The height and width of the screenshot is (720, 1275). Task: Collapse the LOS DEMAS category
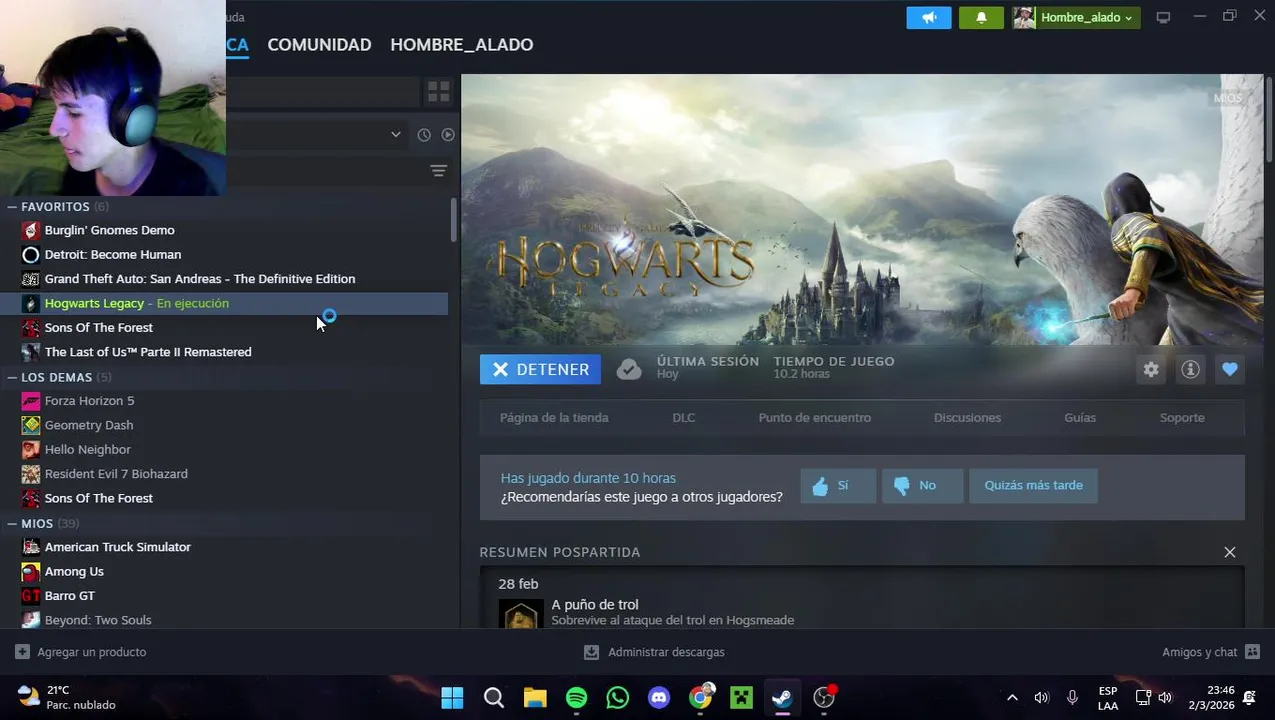click(12, 377)
